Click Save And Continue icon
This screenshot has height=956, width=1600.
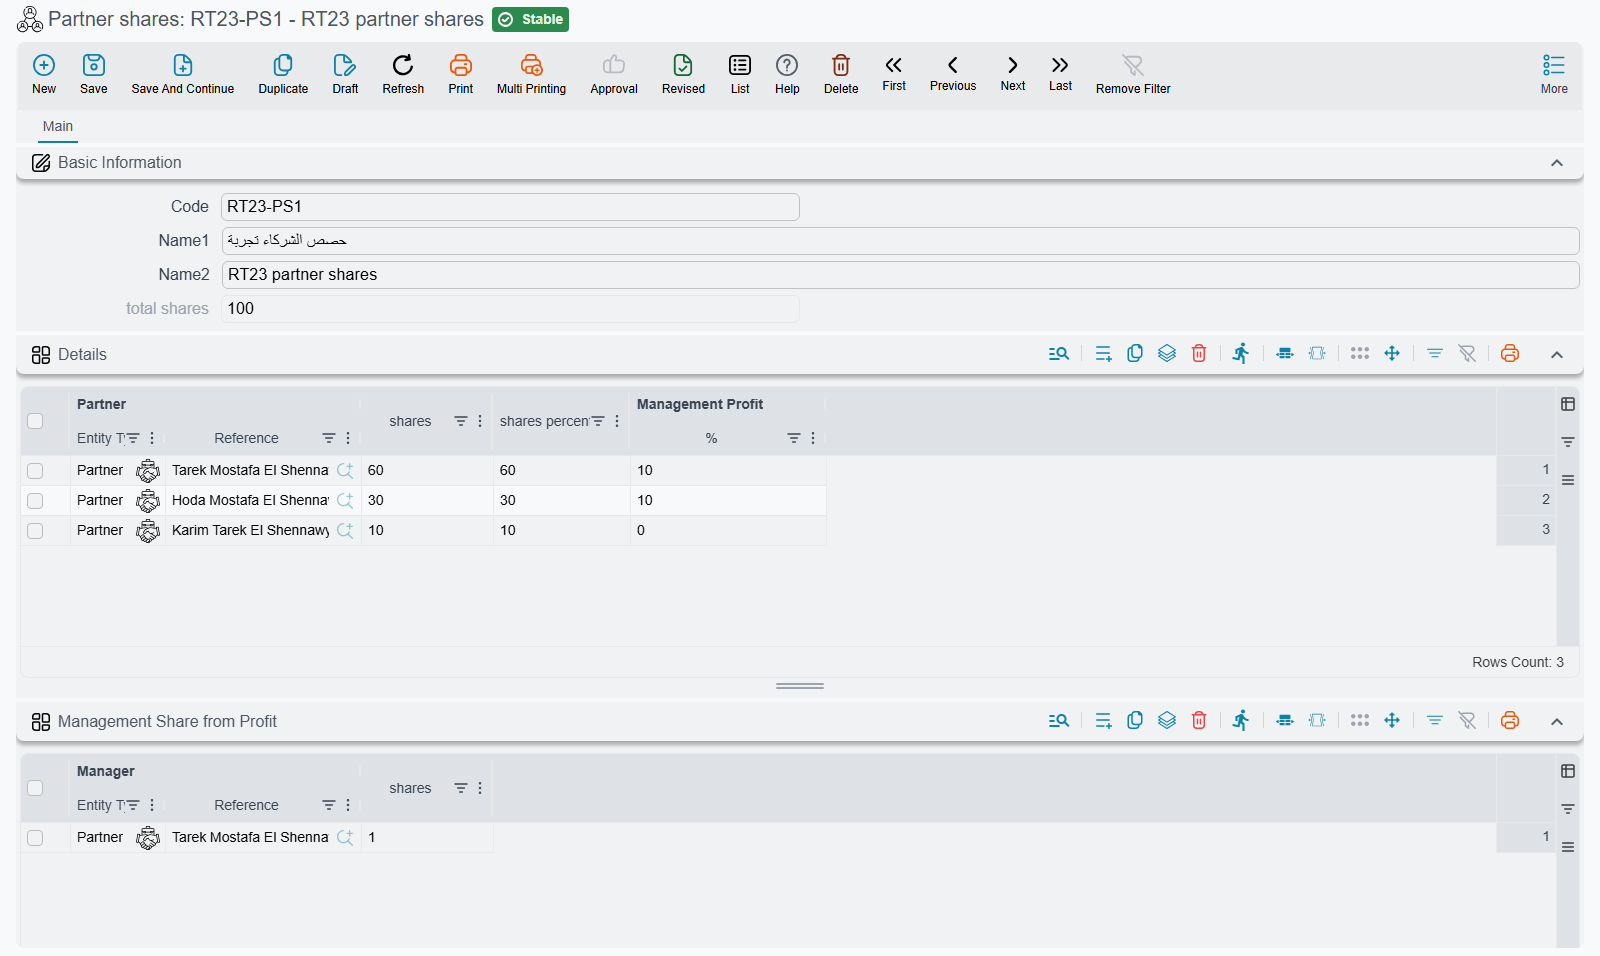point(183,66)
